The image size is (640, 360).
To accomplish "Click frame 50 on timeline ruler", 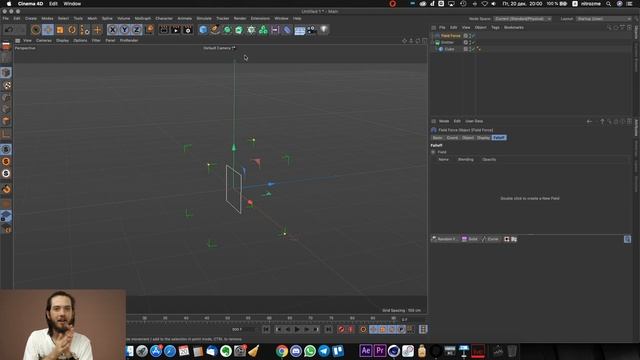I will click(x=227, y=318).
